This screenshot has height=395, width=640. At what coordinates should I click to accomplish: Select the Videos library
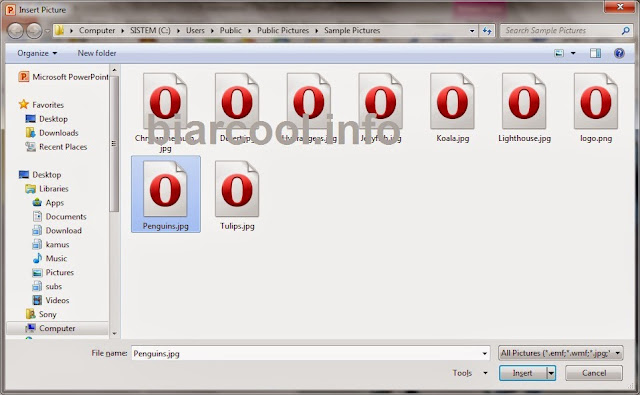[51, 300]
